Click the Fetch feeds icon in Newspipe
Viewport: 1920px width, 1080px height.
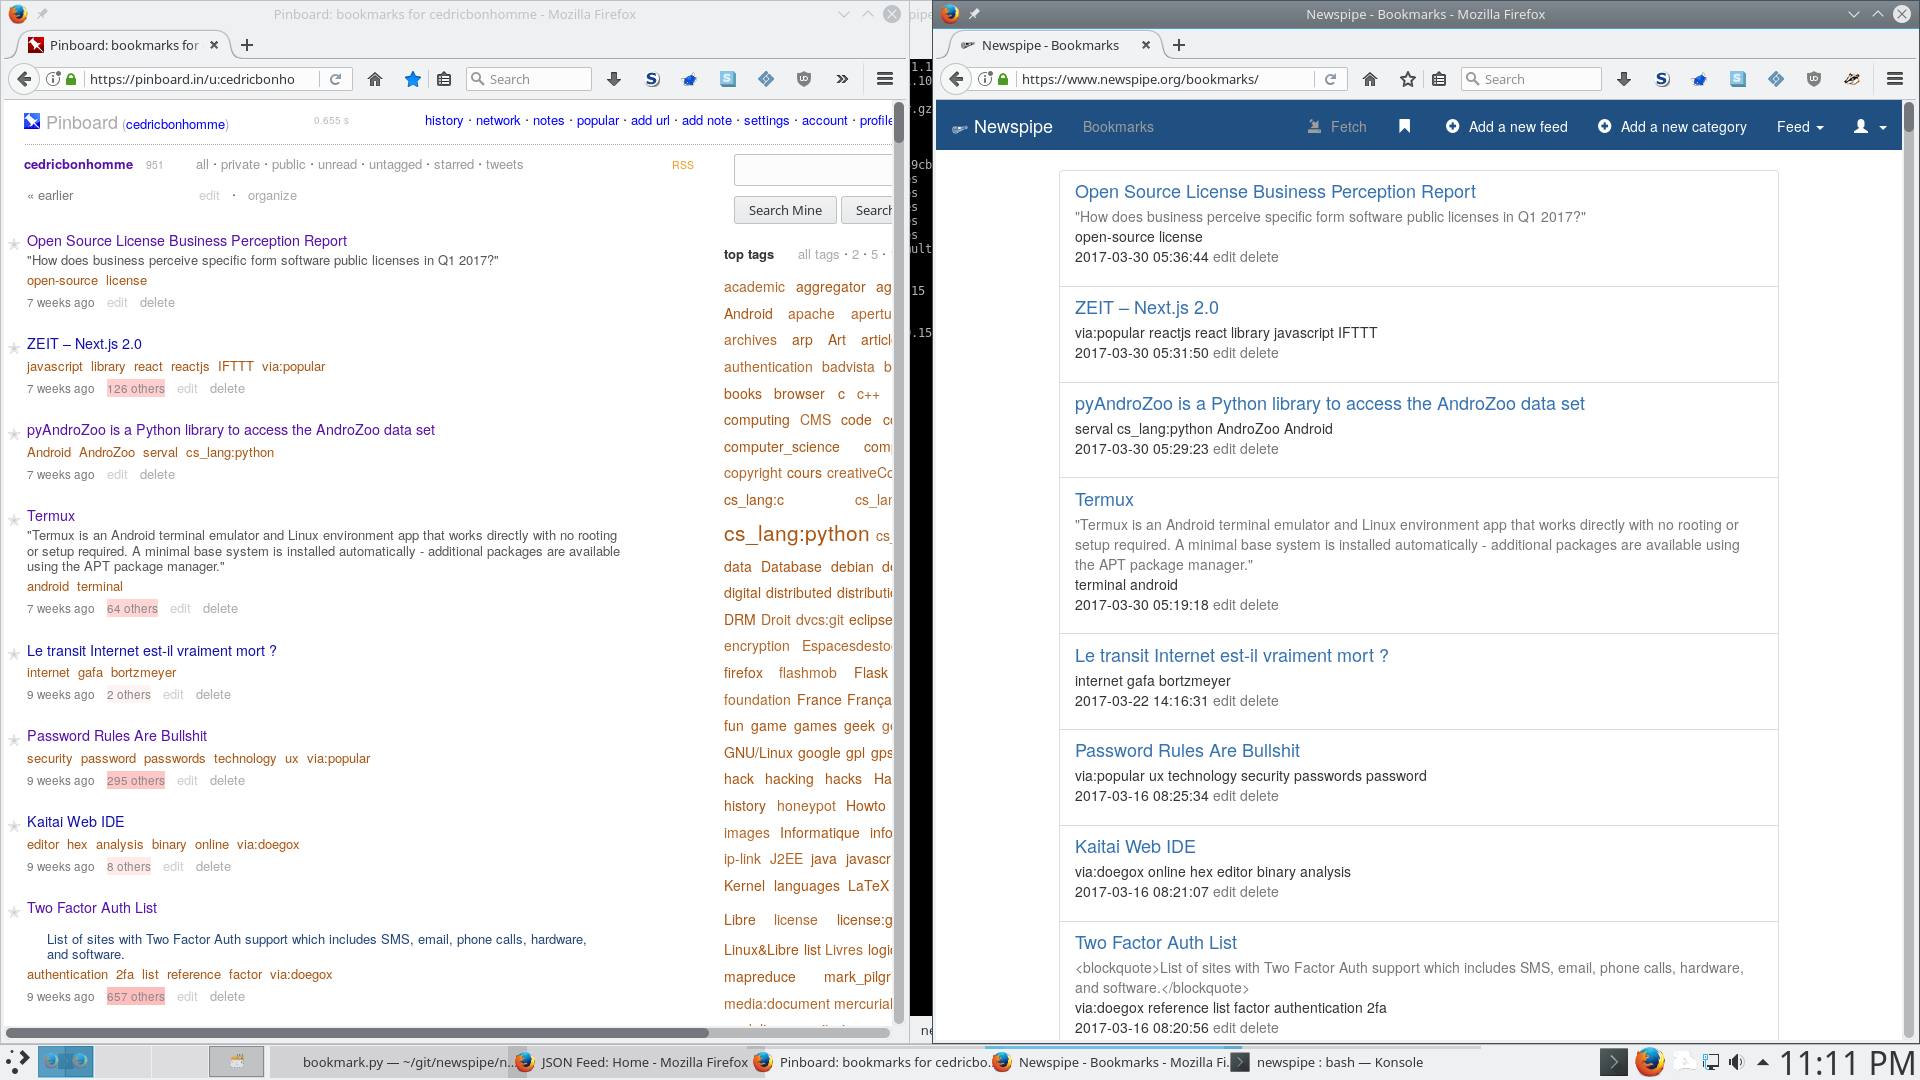(1337, 127)
